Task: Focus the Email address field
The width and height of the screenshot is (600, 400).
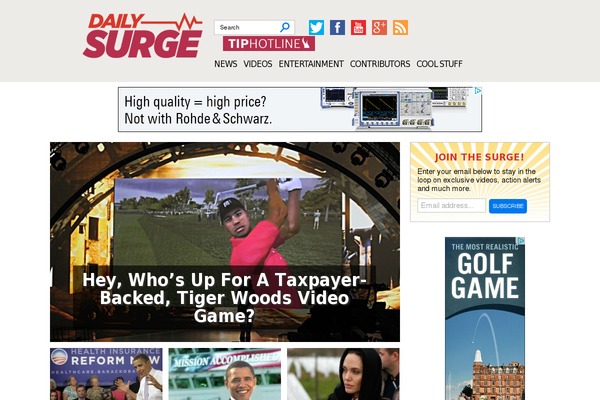Action: (x=452, y=206)
